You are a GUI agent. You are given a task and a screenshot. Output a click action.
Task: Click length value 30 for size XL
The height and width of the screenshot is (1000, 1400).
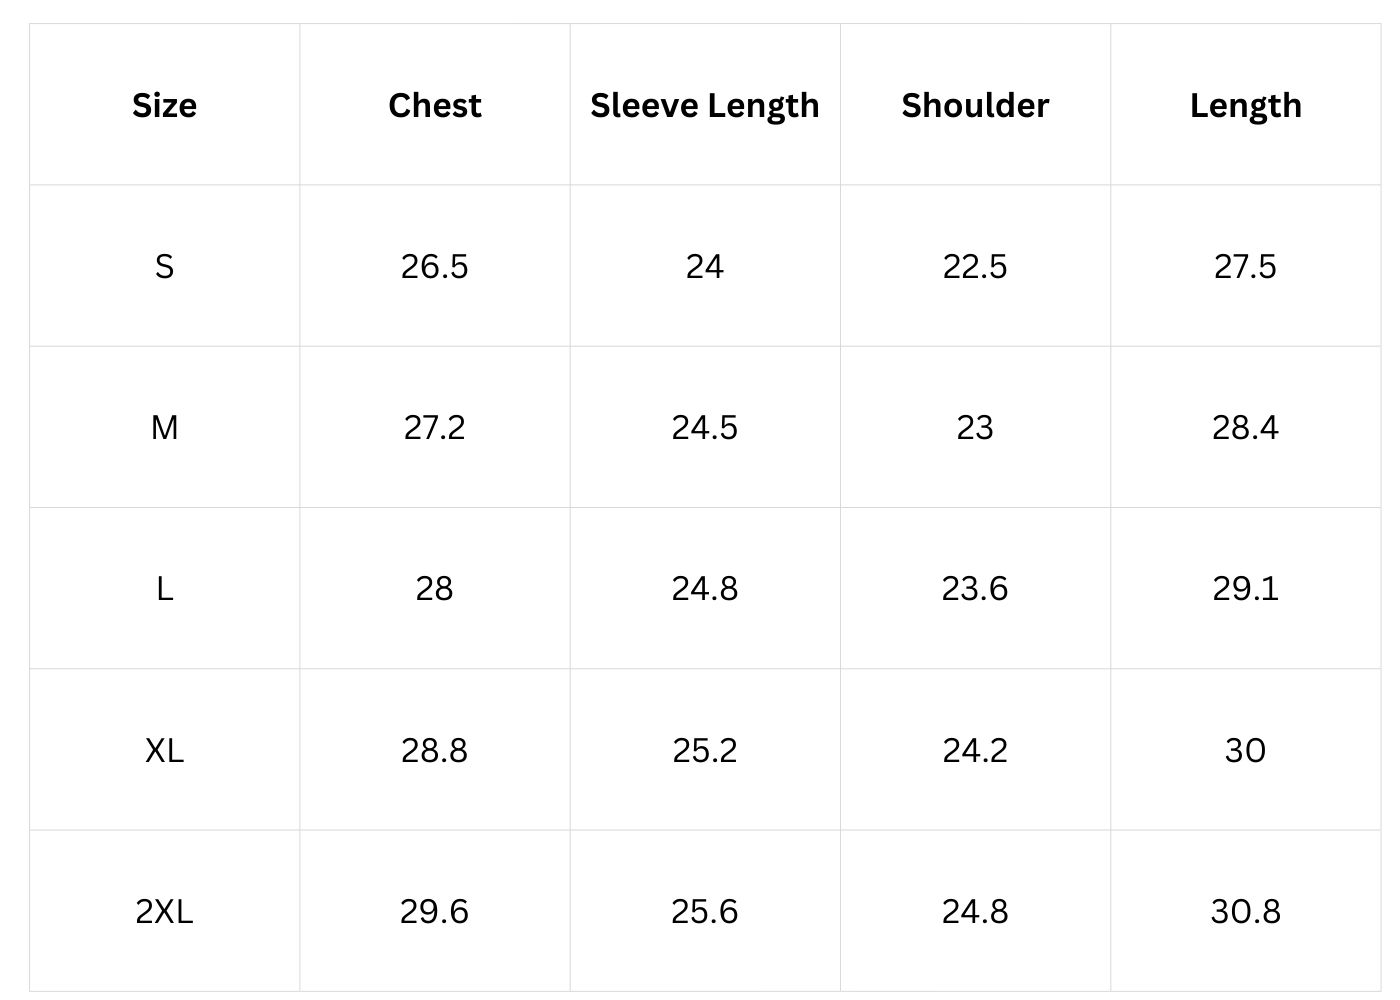click(x=1245, y=750)
